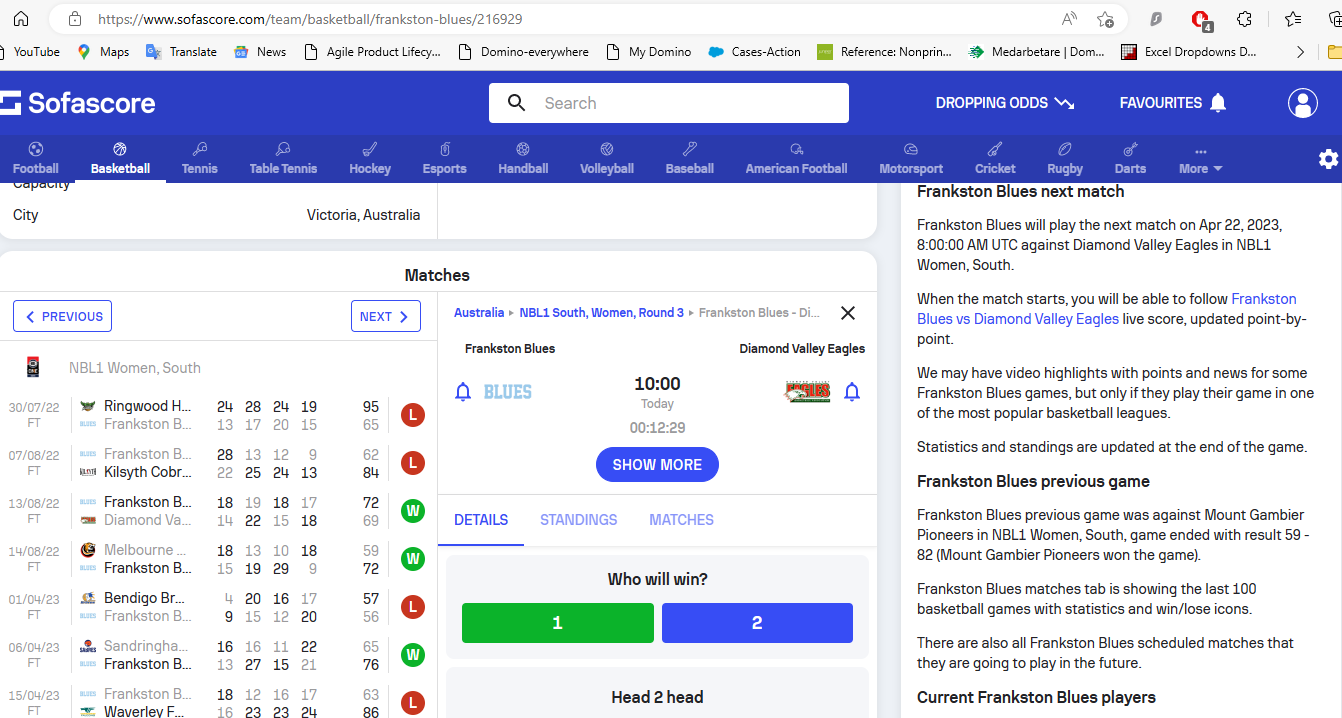This screenshot has height=718, width=1342.
Task: Click the Show More button
Action: pos(657,465)
